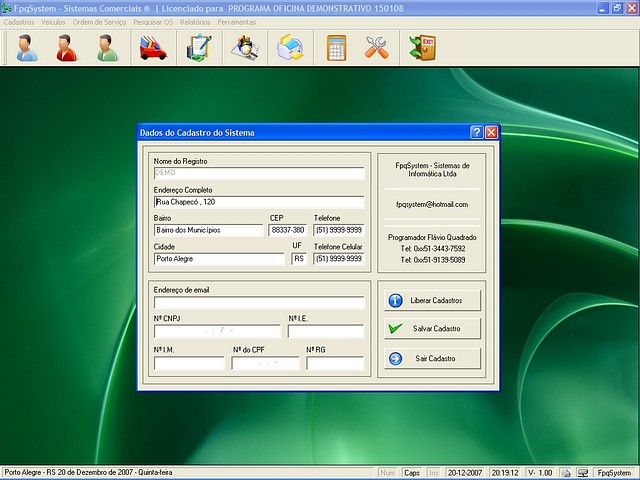
Task: Focus the Cidade field with Porto Alegre
Action: click(219, 259)
